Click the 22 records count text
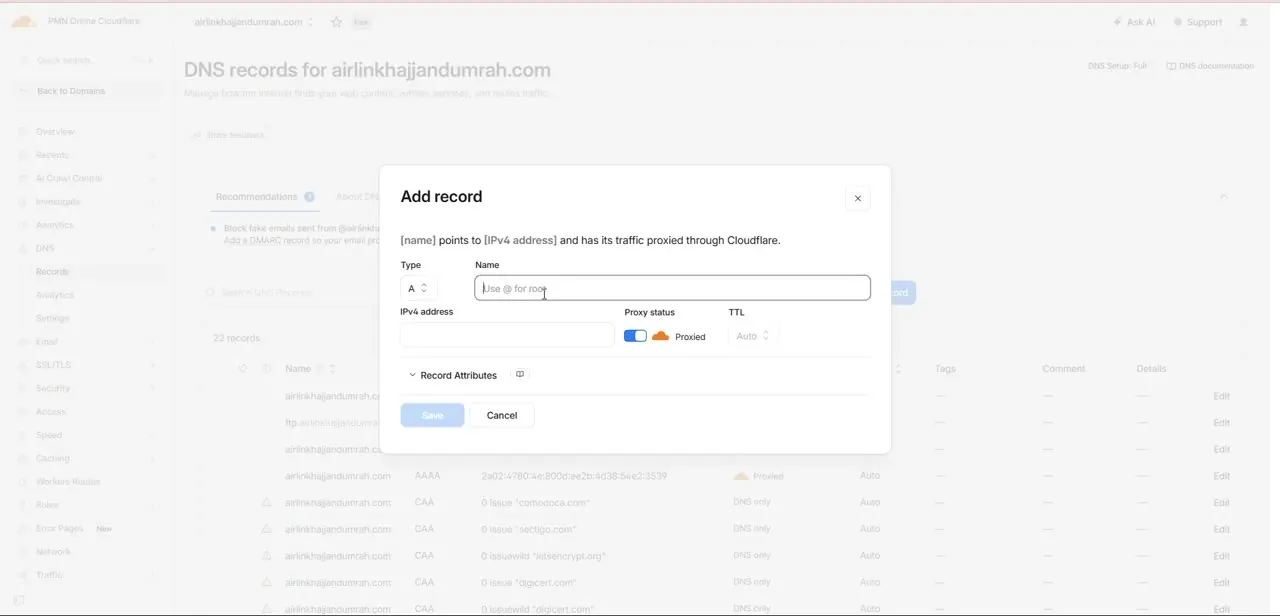 236,338
